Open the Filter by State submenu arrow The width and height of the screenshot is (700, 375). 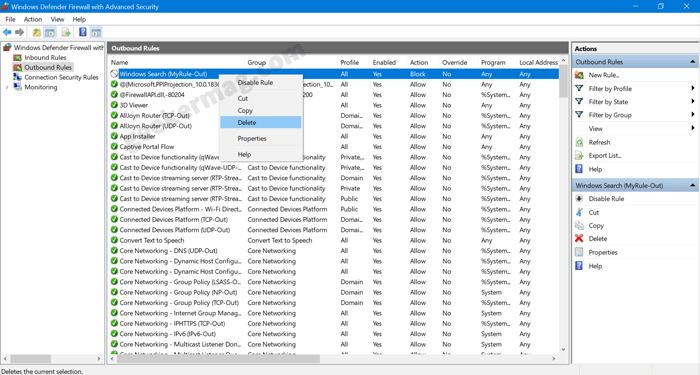693,102
